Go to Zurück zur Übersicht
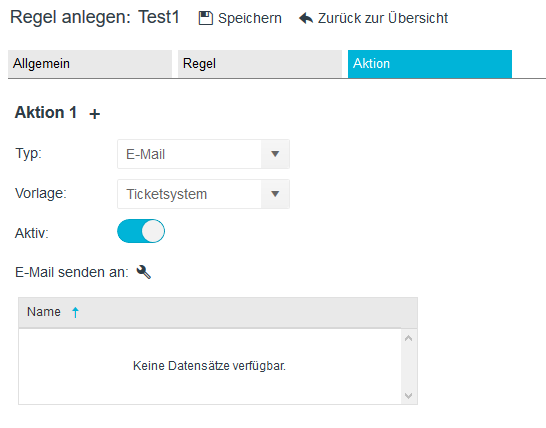The image size is (546, 428). coord(383,18)
